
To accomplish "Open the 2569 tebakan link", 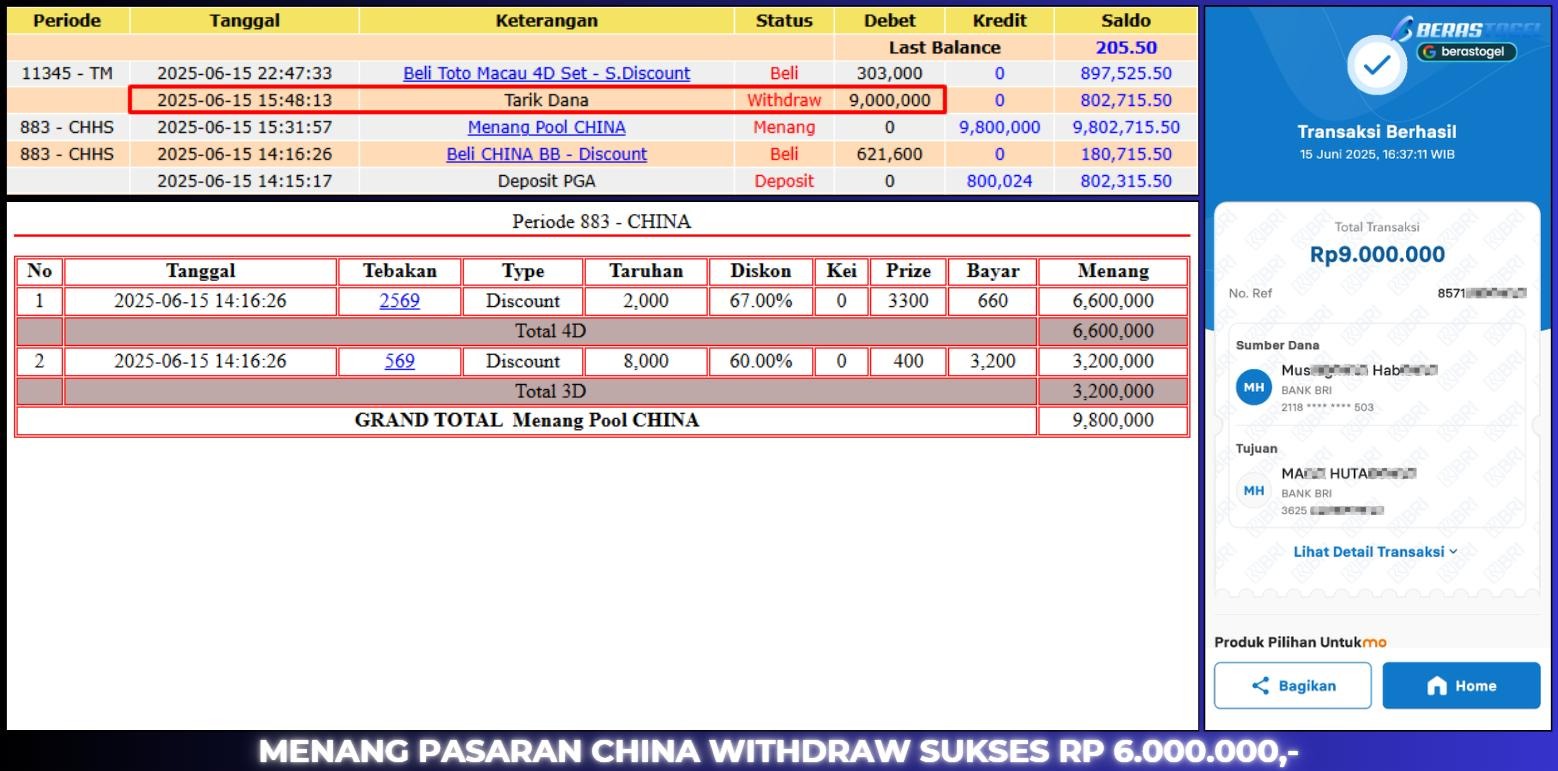I will (x=399, y=301).
